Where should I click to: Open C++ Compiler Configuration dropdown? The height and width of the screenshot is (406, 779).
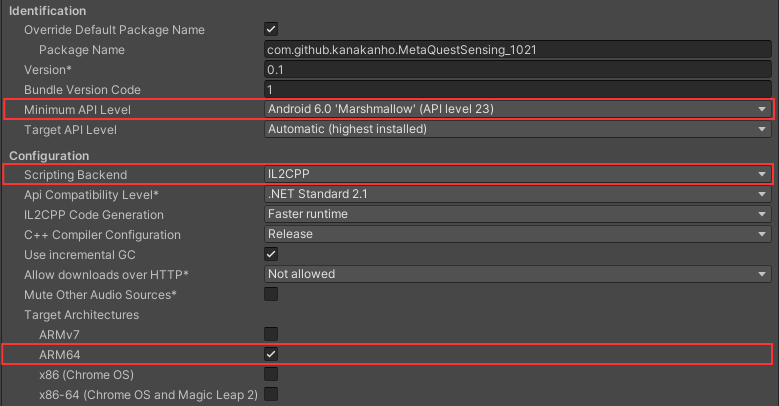[x=516, y=234]
